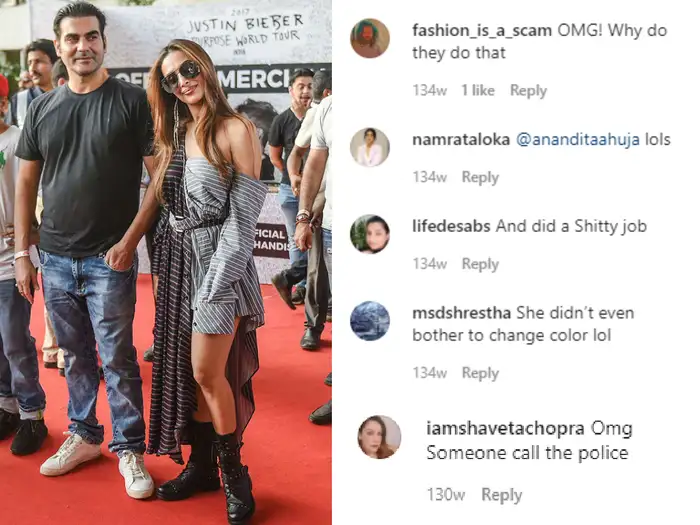Open fashion_is_a_scam profile avatar
The image size is (700, 525).
(370, 38)
